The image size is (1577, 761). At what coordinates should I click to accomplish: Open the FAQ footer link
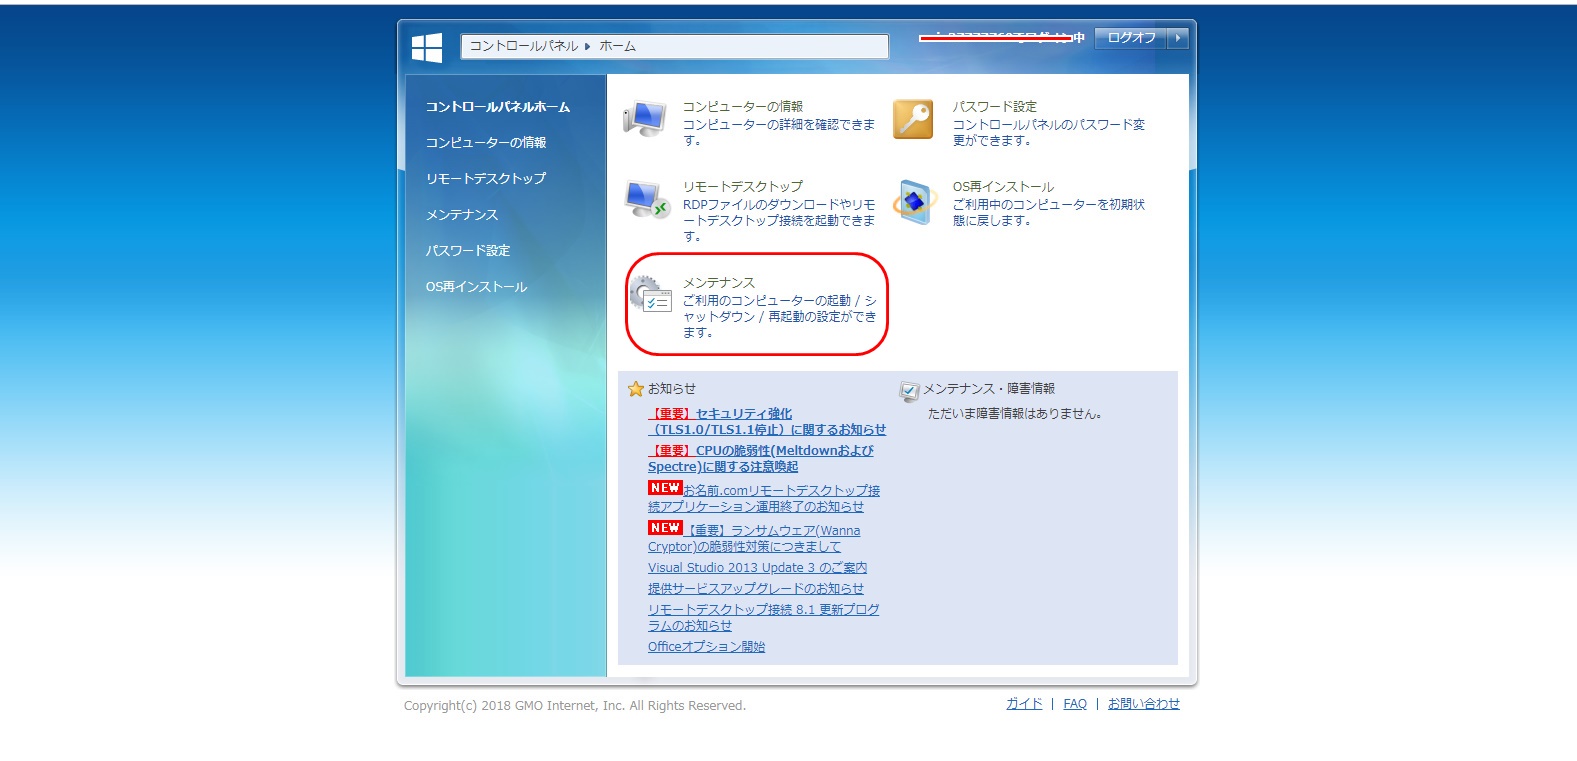[1075, 704]
